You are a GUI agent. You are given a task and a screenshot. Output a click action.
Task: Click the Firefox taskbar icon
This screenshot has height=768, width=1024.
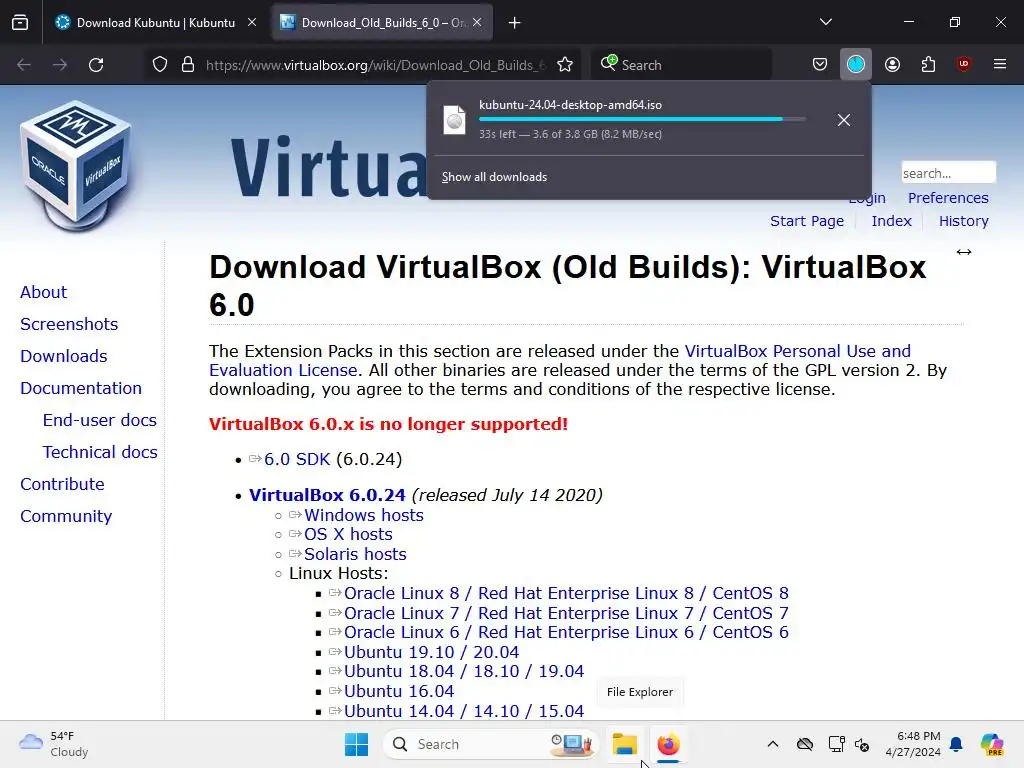coord(669,744)
